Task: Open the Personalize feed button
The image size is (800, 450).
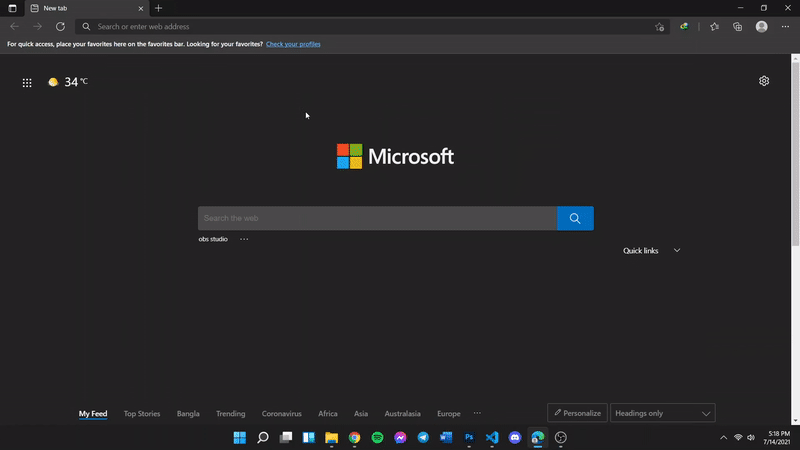Action: [577, 413]
